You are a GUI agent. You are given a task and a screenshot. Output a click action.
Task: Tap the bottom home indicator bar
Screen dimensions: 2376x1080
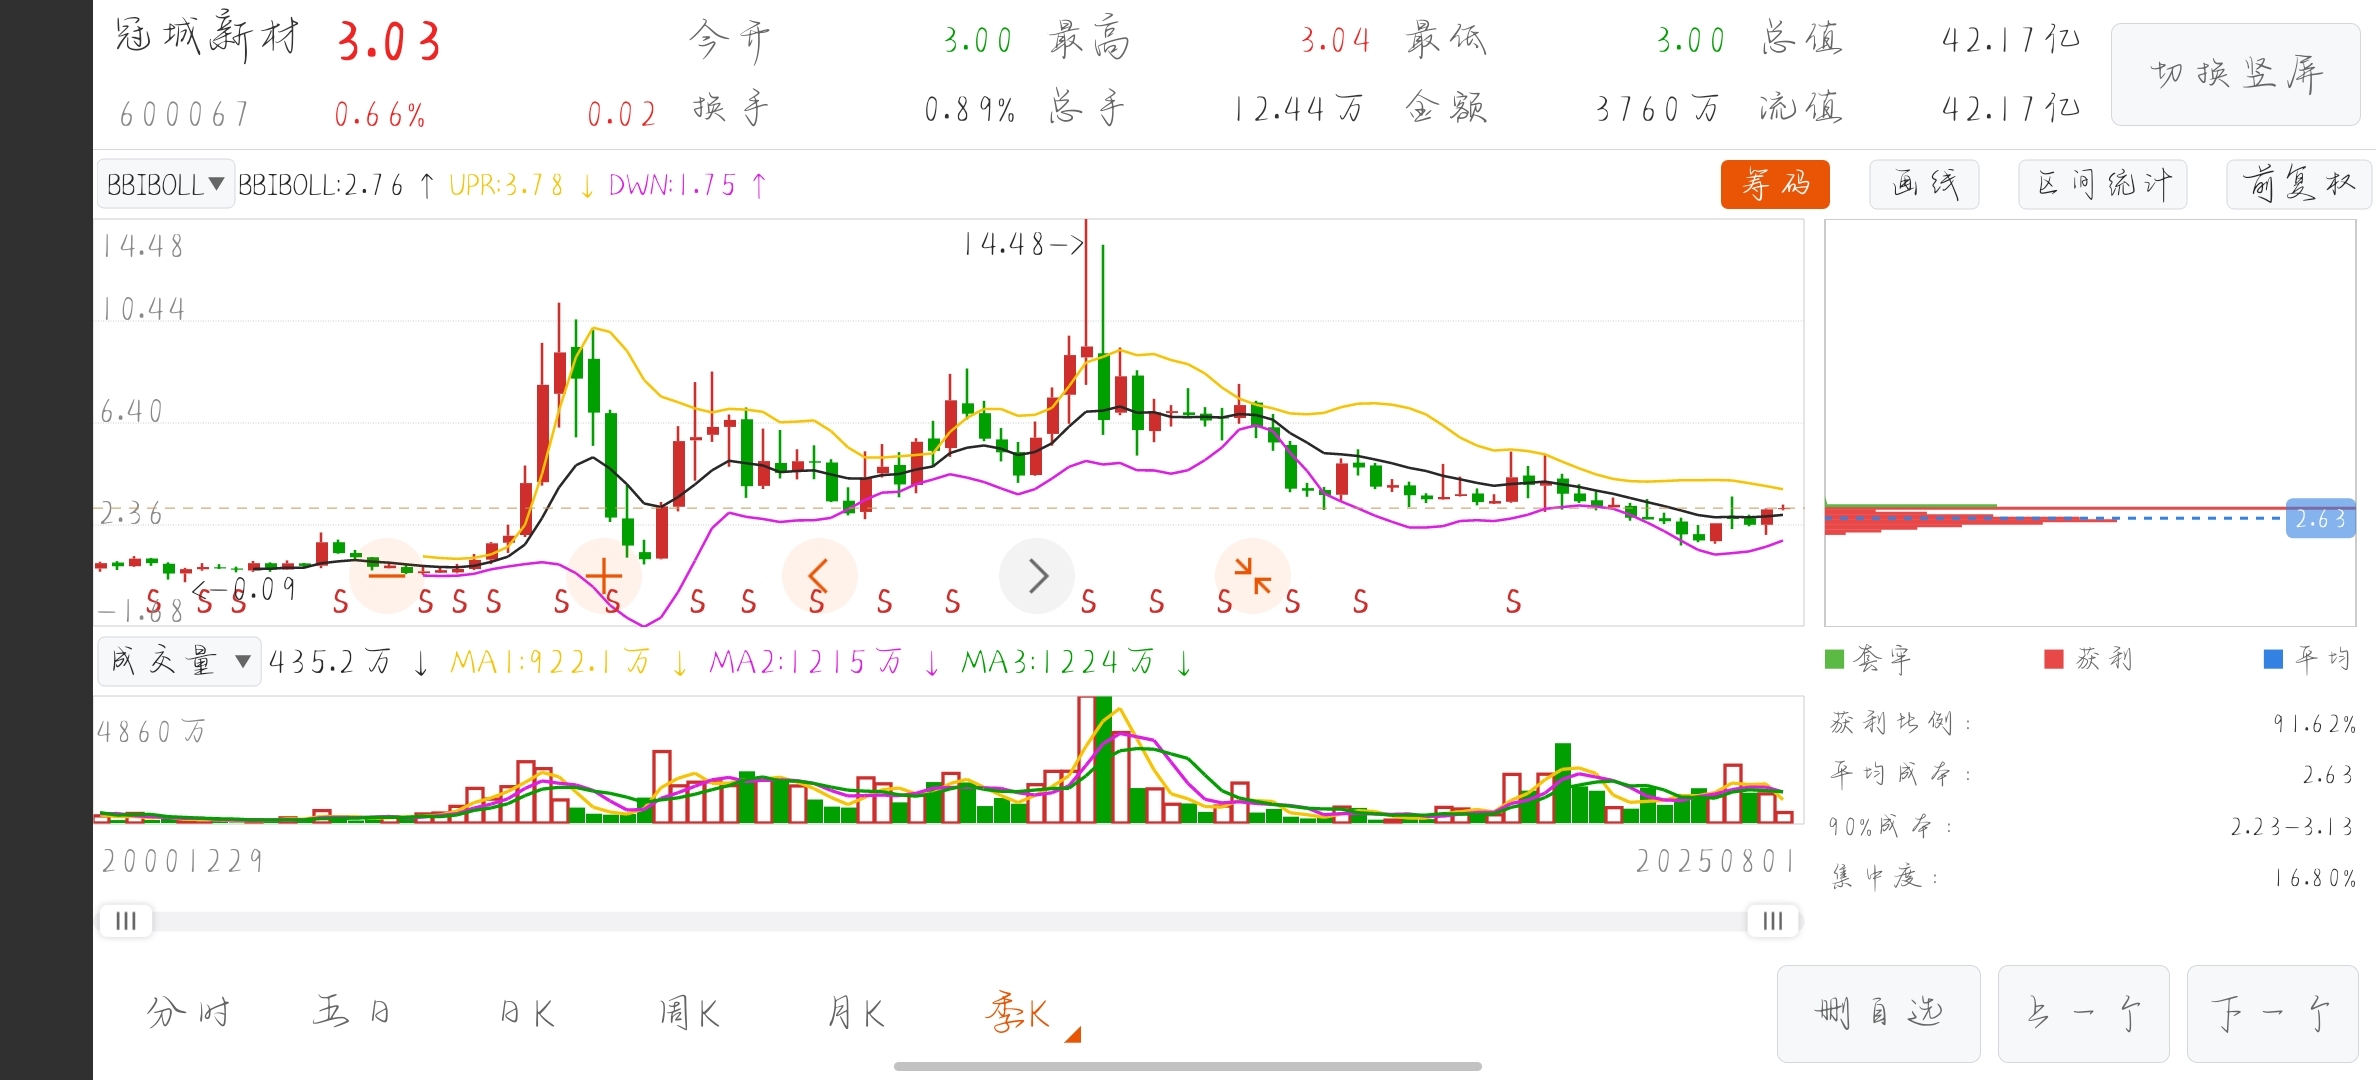[1188, 1066]
